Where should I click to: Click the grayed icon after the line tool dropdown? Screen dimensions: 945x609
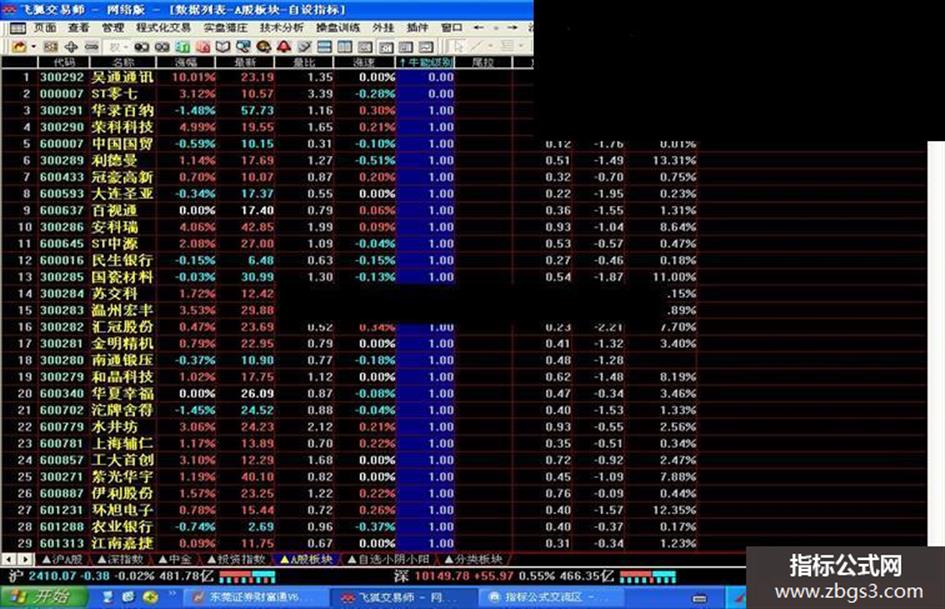pos(507,46)
